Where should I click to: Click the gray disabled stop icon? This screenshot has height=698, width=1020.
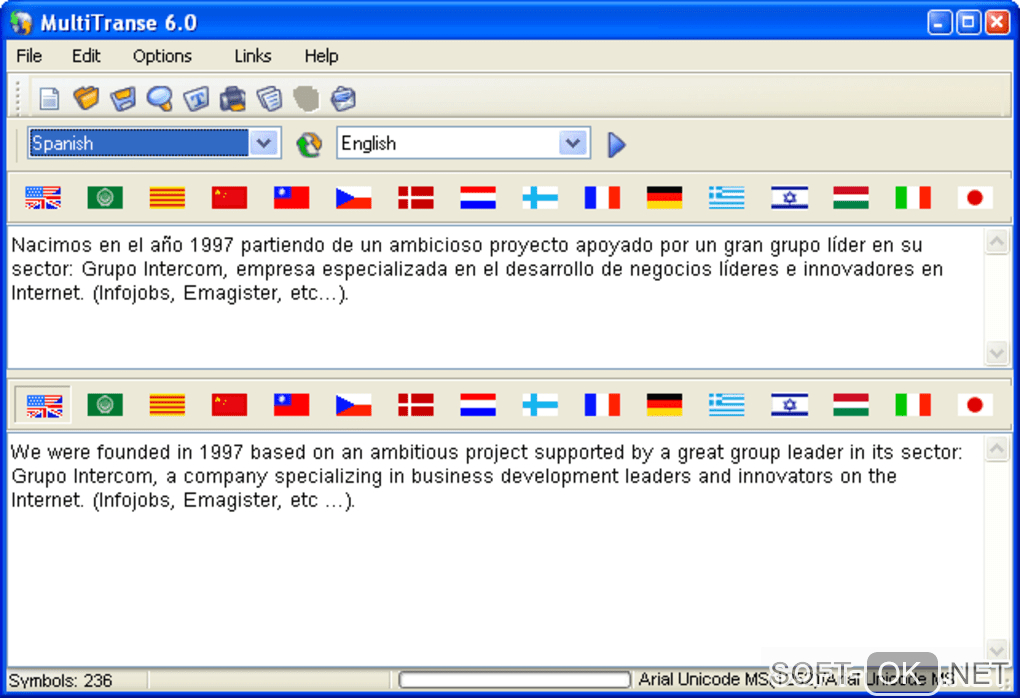pyautogui.click(x=306, y=99)
